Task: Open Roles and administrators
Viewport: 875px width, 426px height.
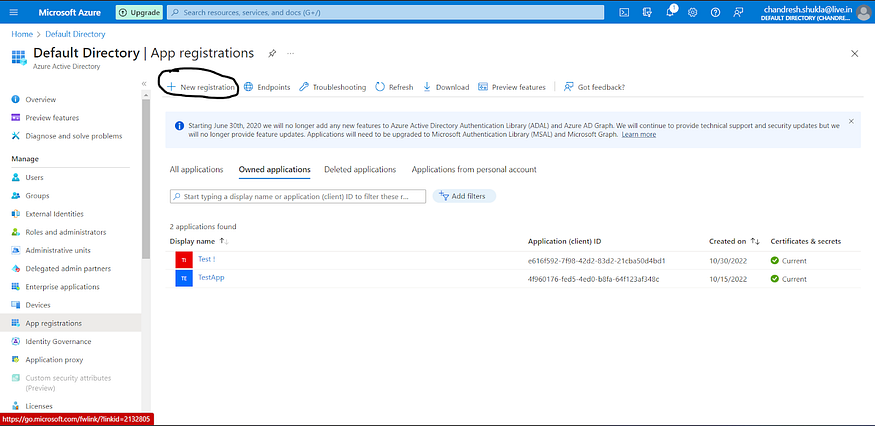Action: (x=66, y=232)
